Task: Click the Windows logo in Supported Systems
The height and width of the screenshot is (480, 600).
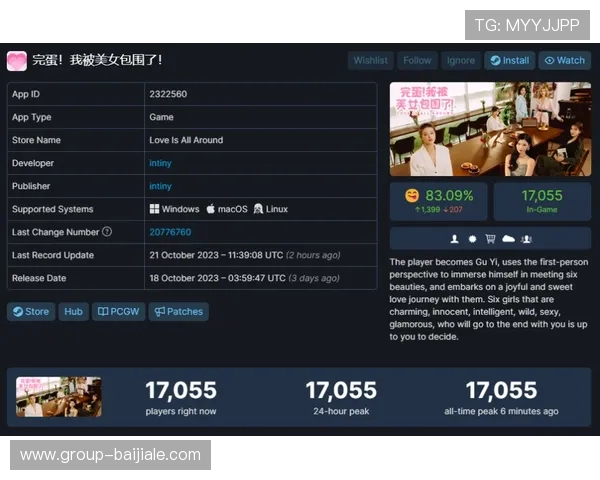Action: click(155, 209)
